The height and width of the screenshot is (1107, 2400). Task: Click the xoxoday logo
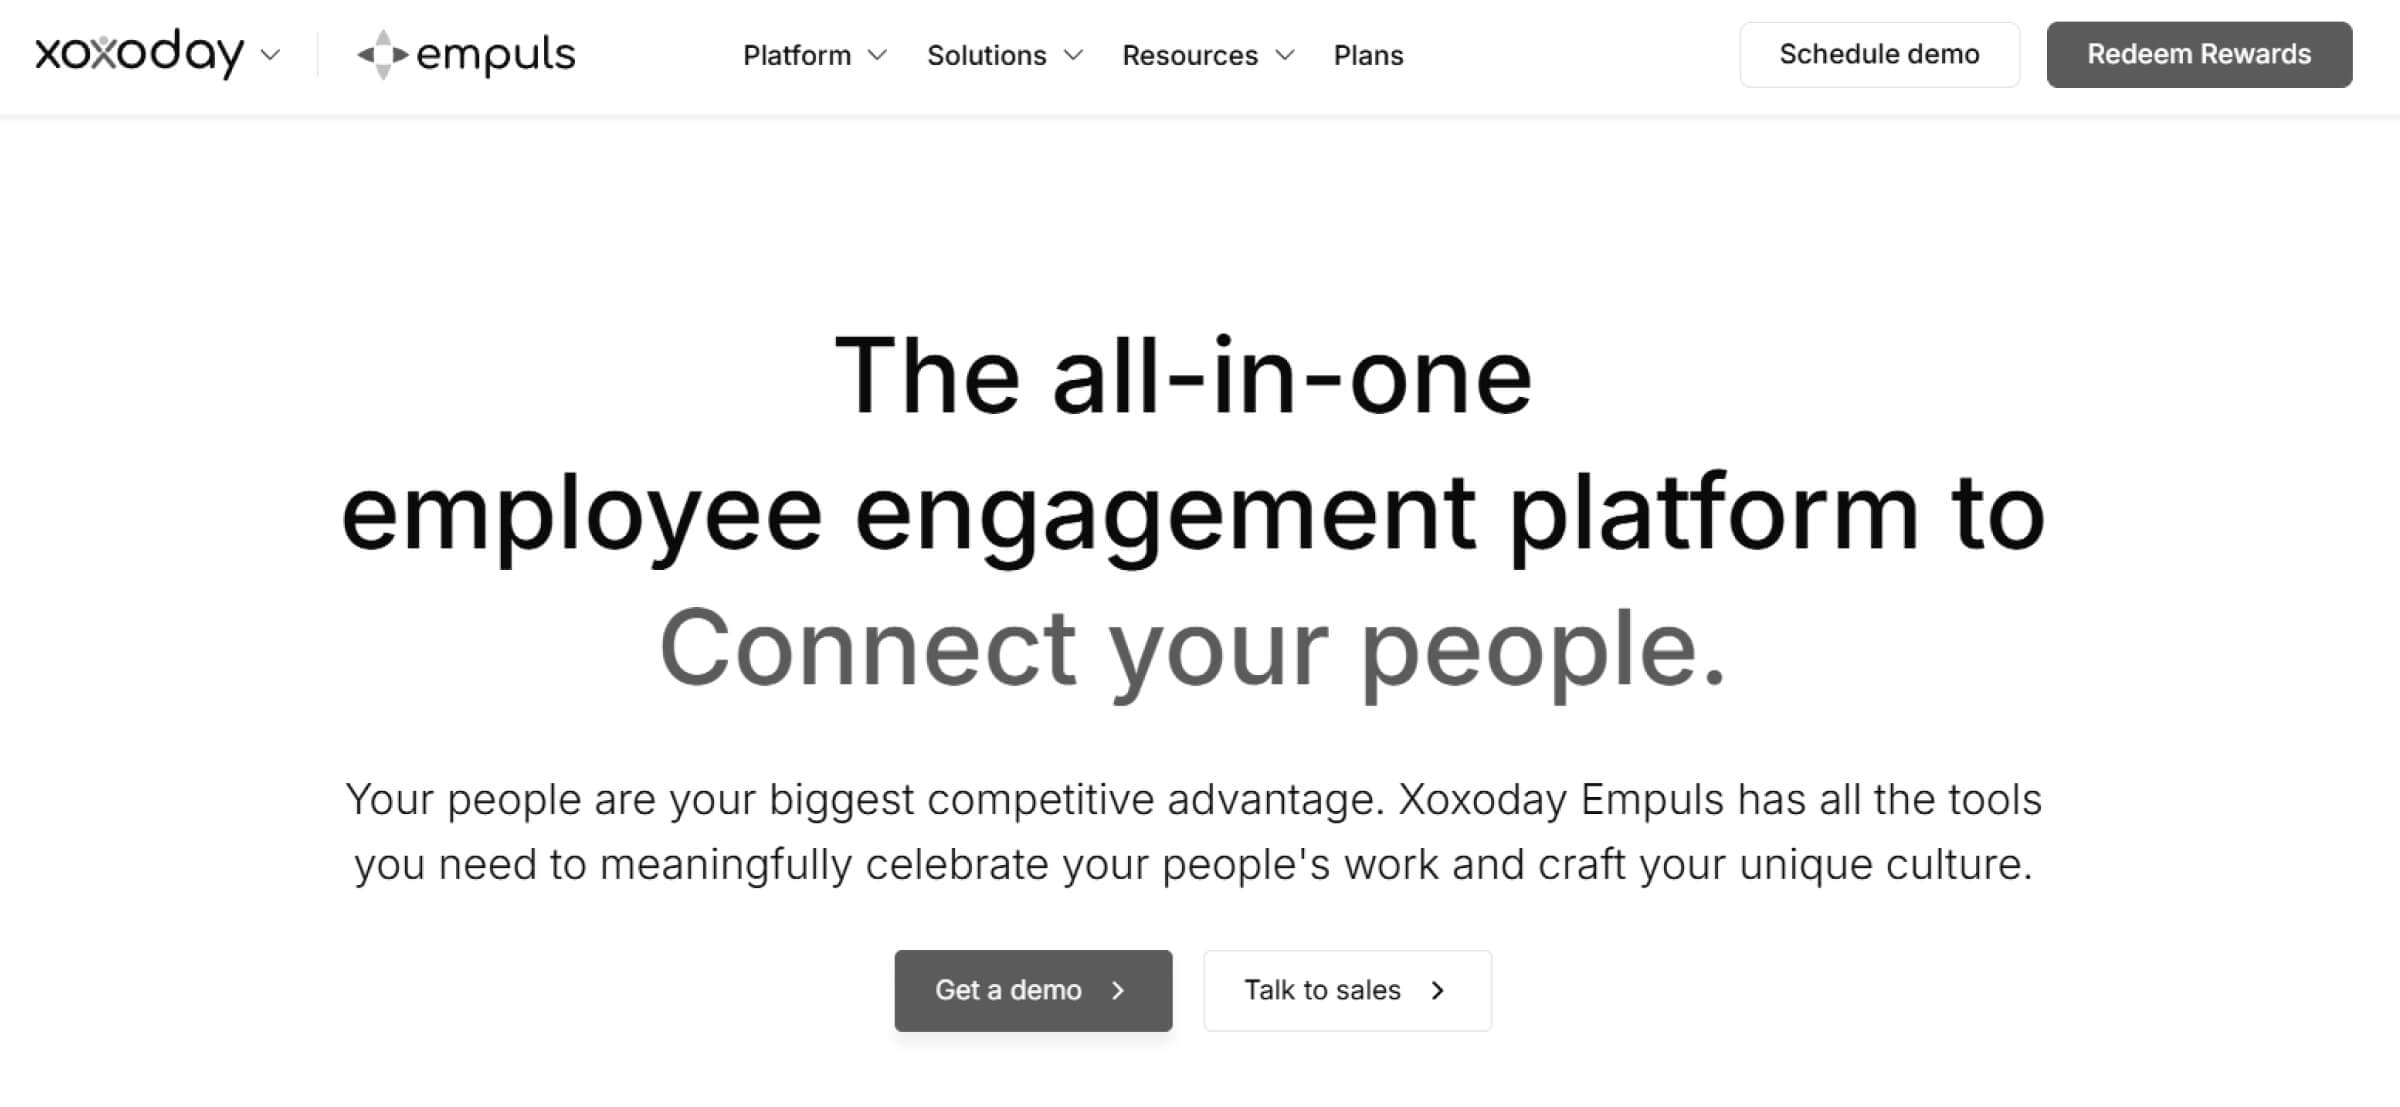(x=139, y=54)
